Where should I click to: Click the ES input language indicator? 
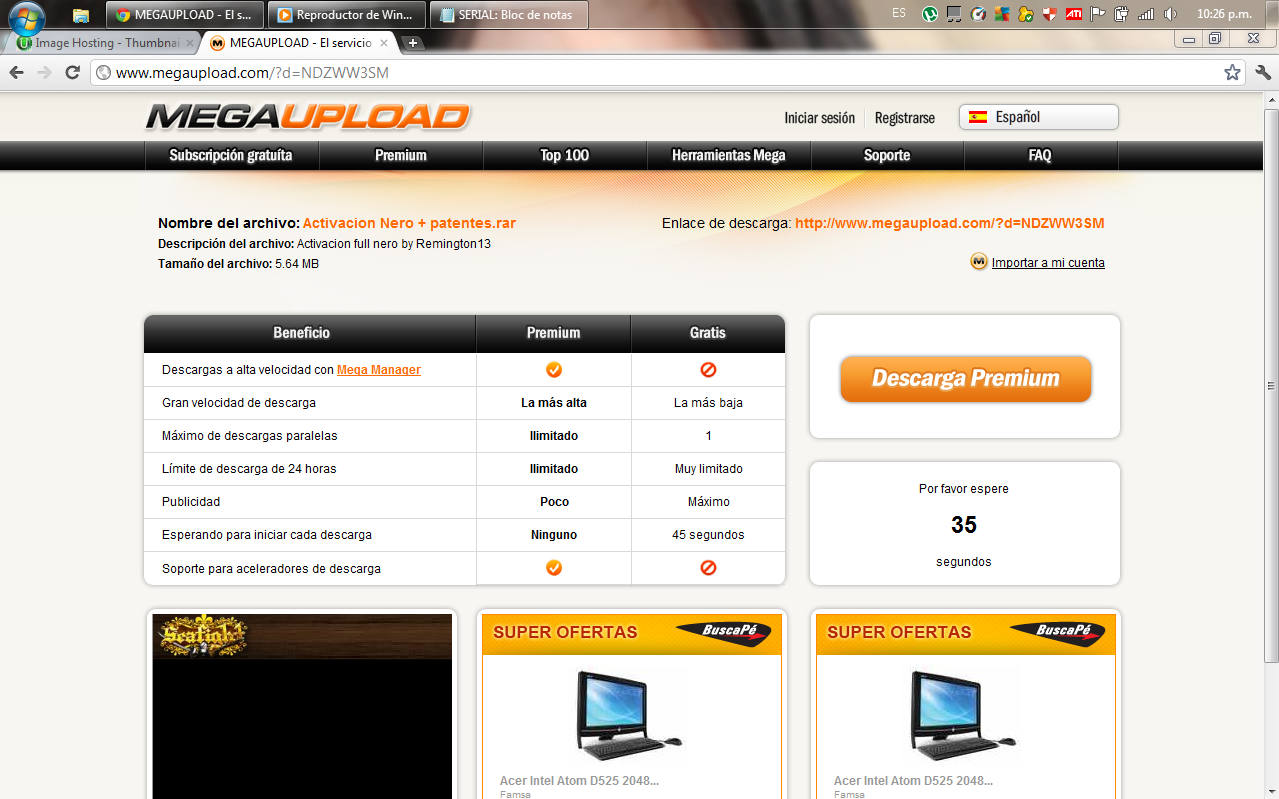tap(899, 13)
